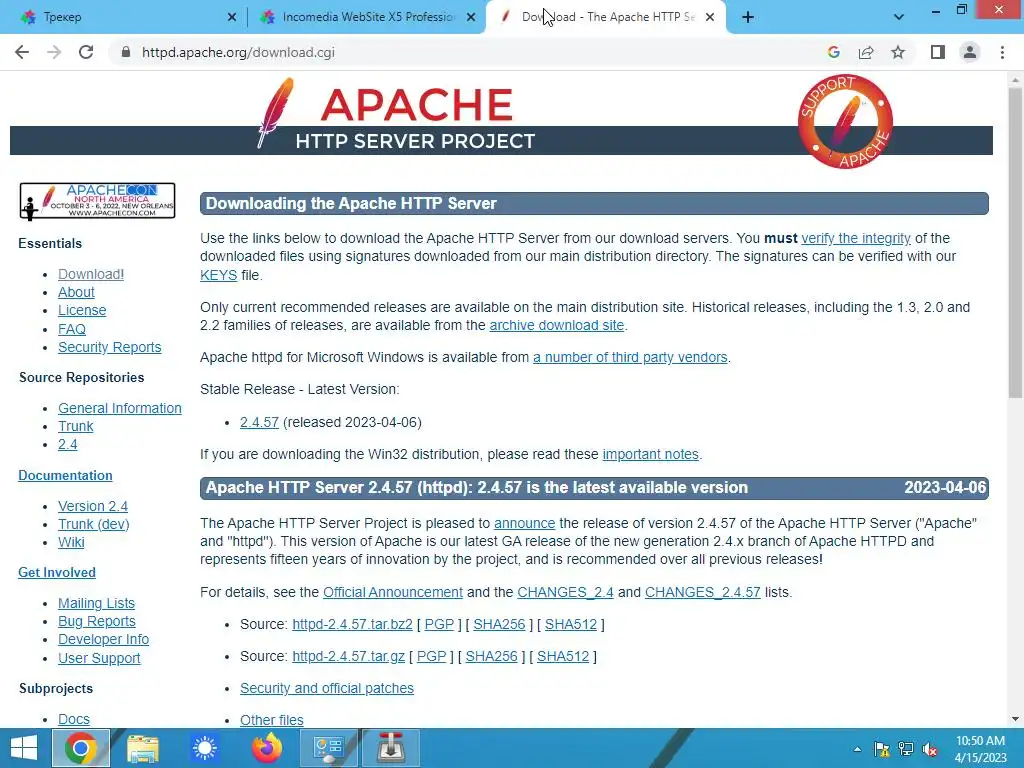This screenshot has width=1024, height=768.
Task: Open Firefox from the taskbar
Action: pos(266,748)
